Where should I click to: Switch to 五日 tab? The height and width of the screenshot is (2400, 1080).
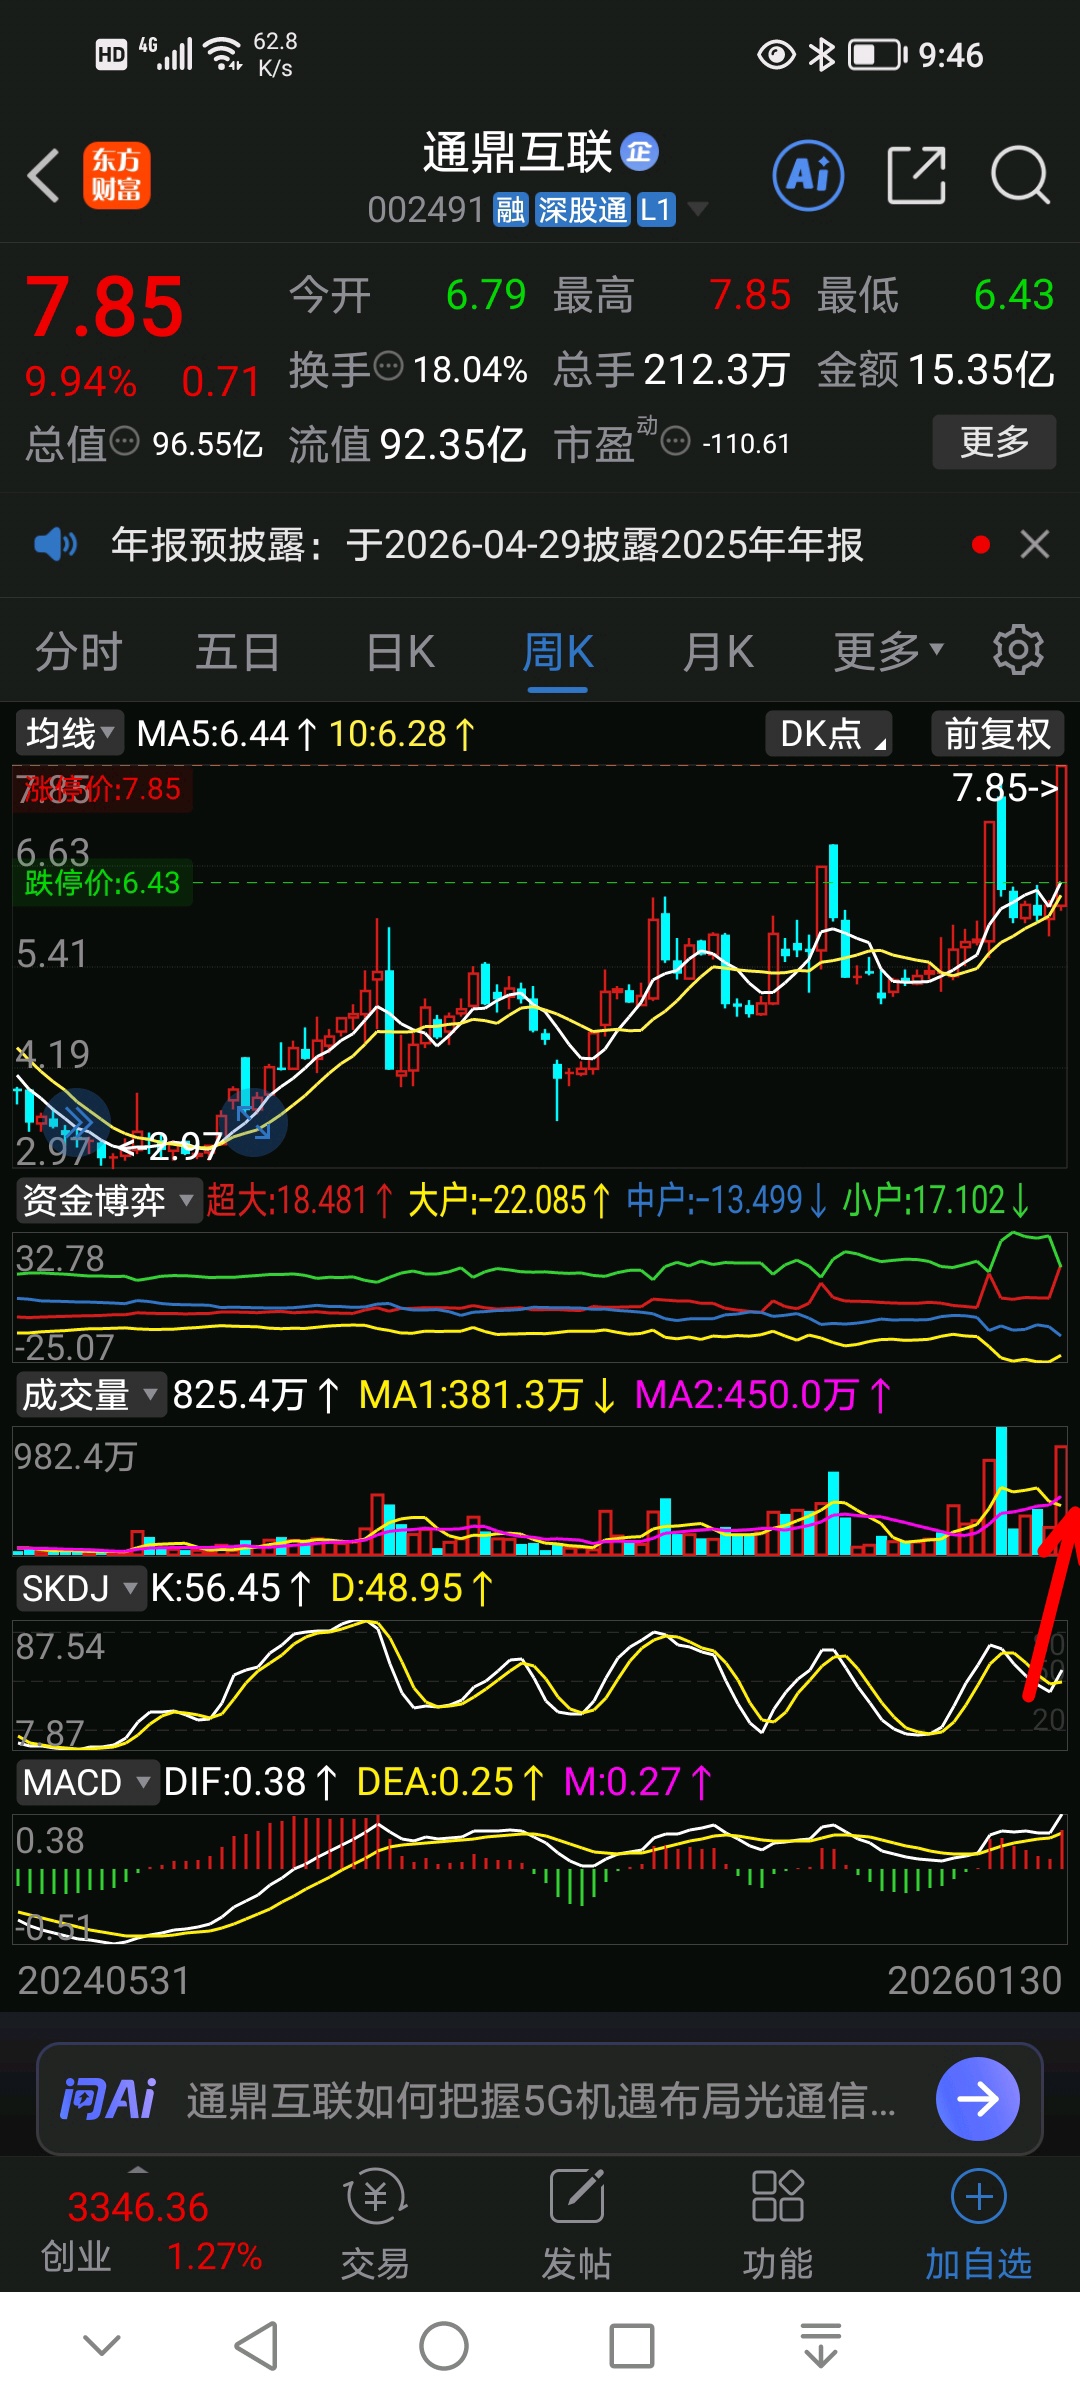point(238,652)
